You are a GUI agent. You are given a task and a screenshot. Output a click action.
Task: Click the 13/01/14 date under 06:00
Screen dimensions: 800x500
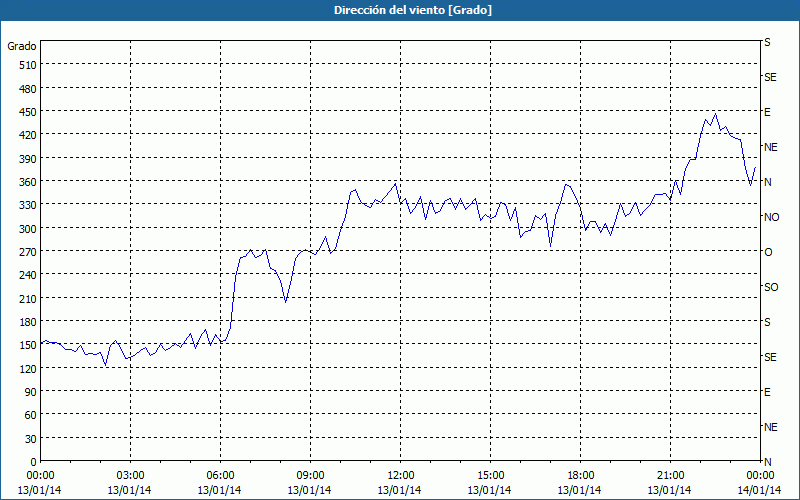click(219, 490)
